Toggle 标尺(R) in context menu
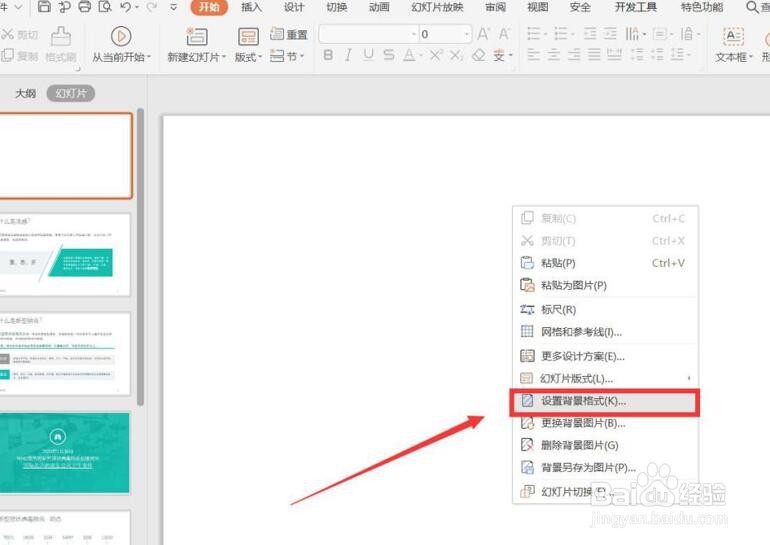Image resolution: width=770 pixels, height=545 pixels. (605, 309)
